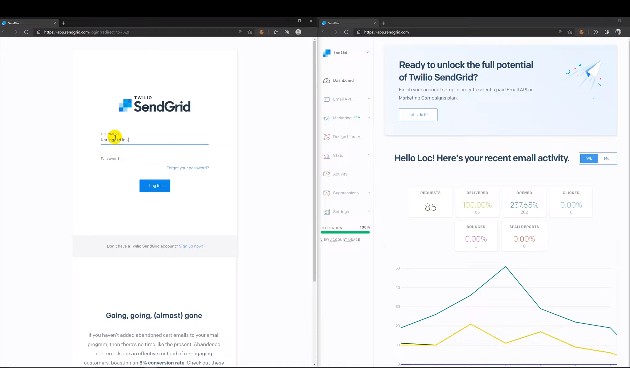The height and width of the screenshot is (368, 630).
Task: Reload the page in the left login window
Action: tap(26, 32)
